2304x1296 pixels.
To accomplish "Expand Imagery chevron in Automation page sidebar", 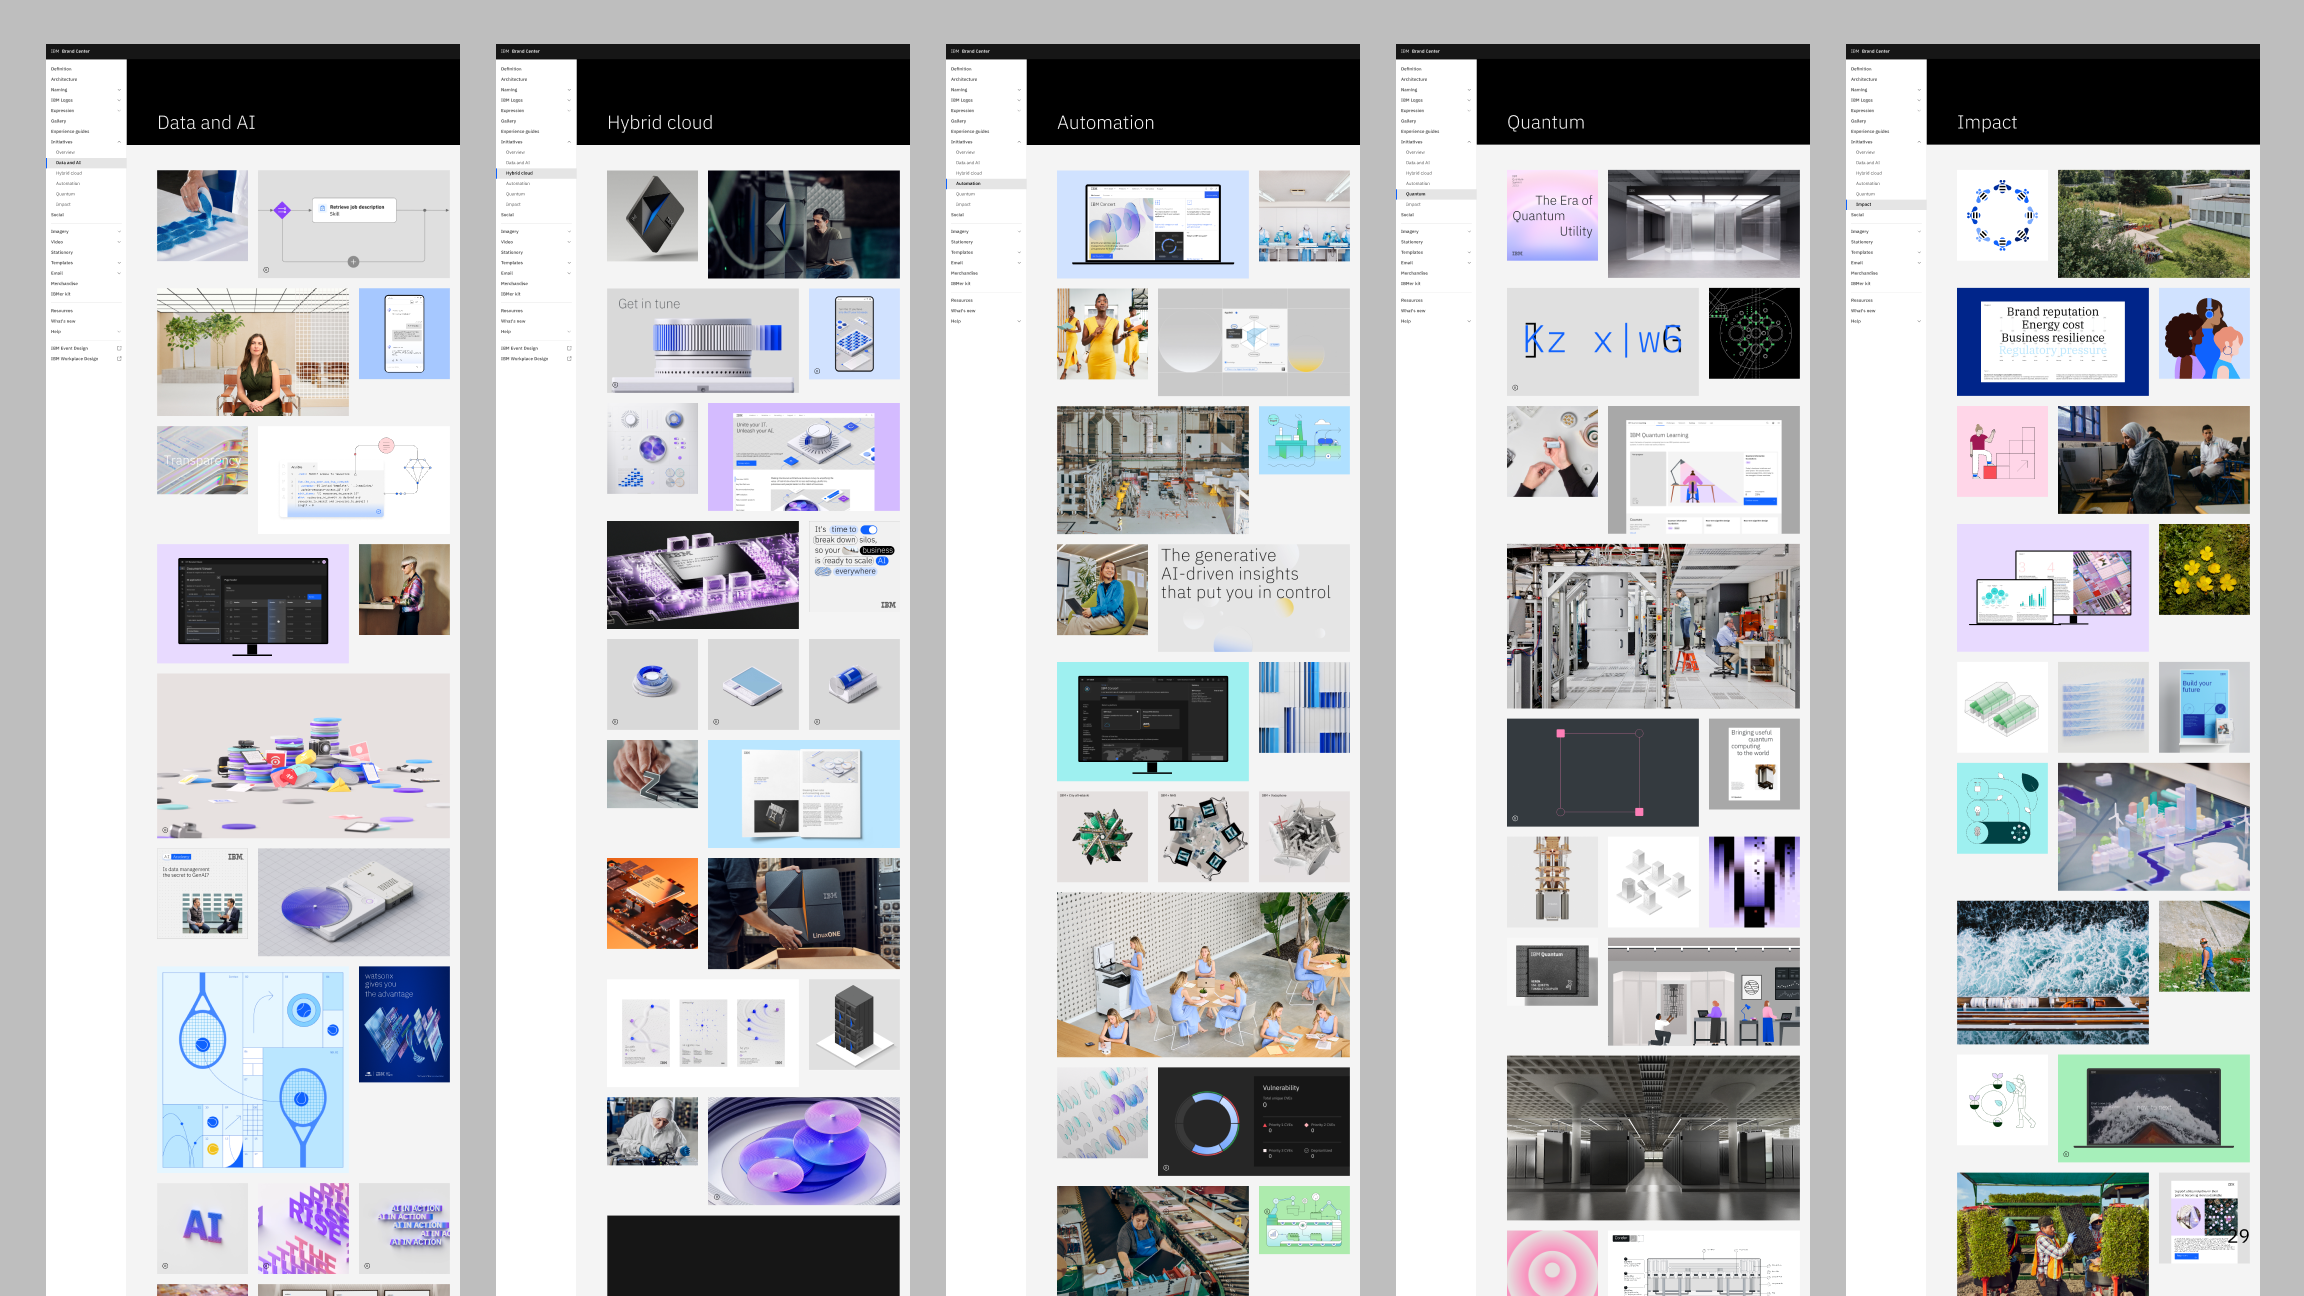I will [1019, 231].
